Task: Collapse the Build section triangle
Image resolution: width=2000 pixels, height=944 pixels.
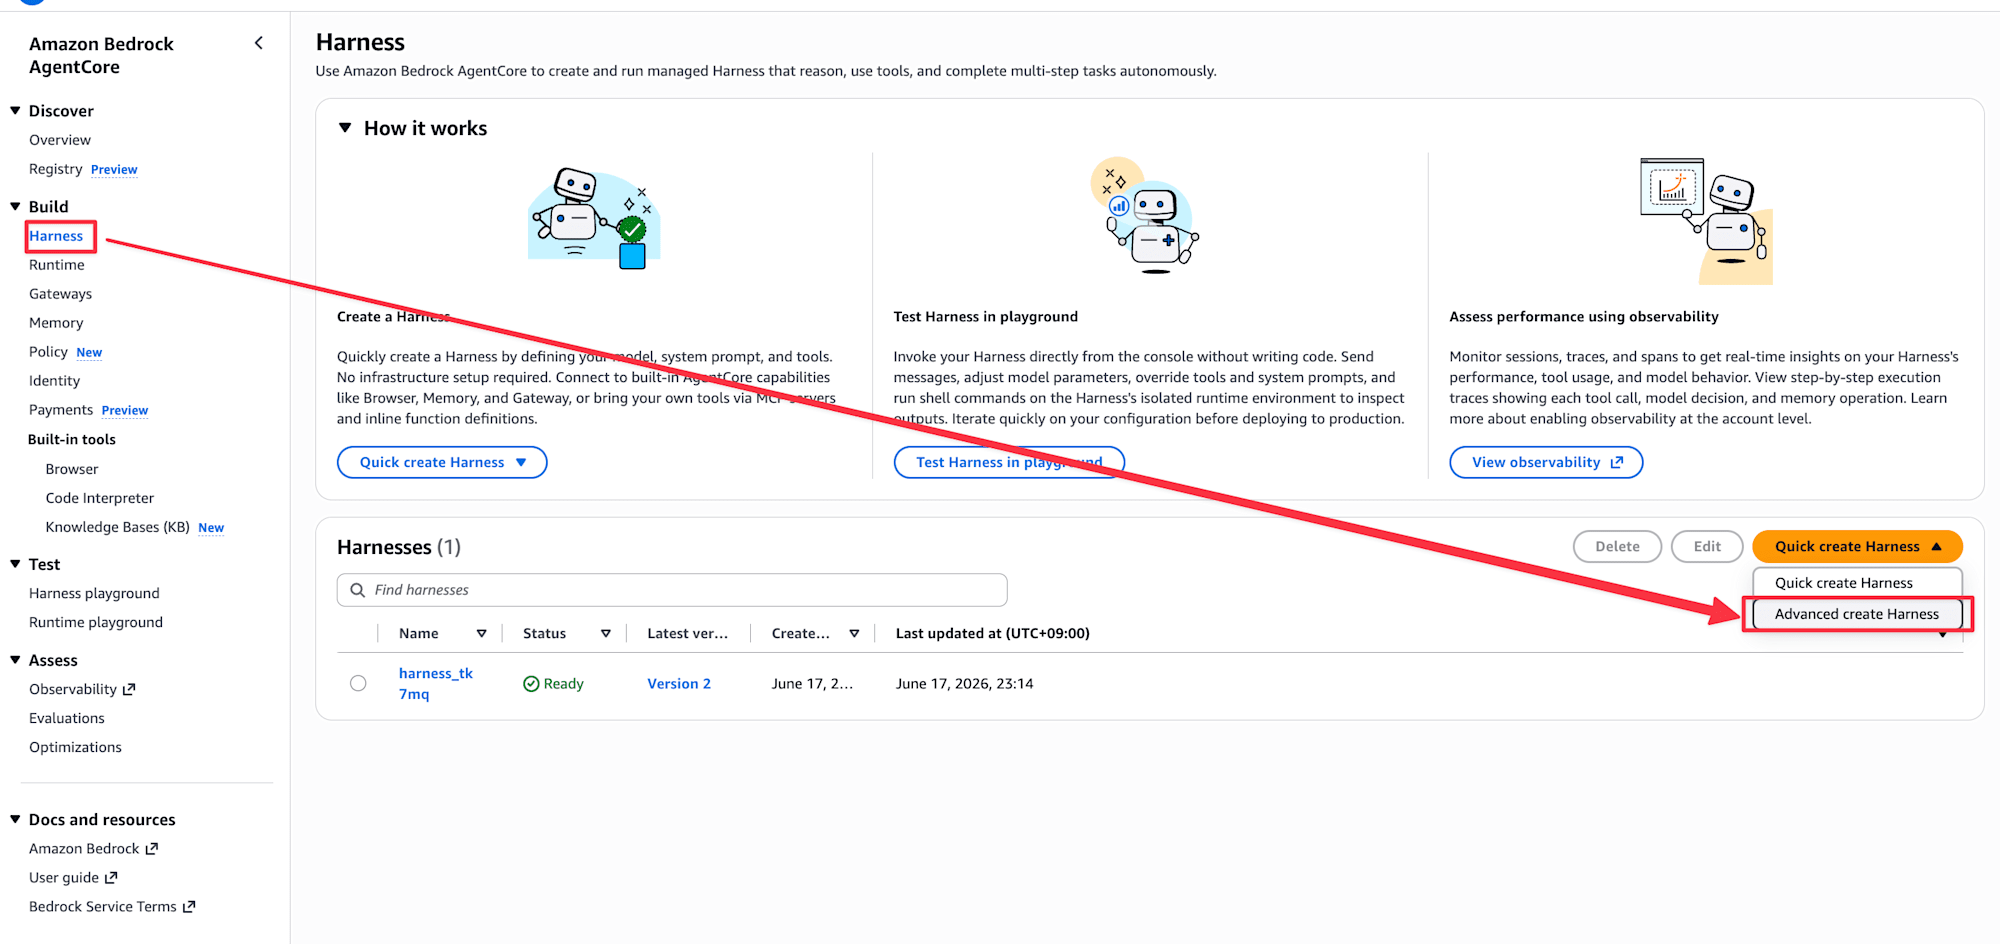Action: 15,207
